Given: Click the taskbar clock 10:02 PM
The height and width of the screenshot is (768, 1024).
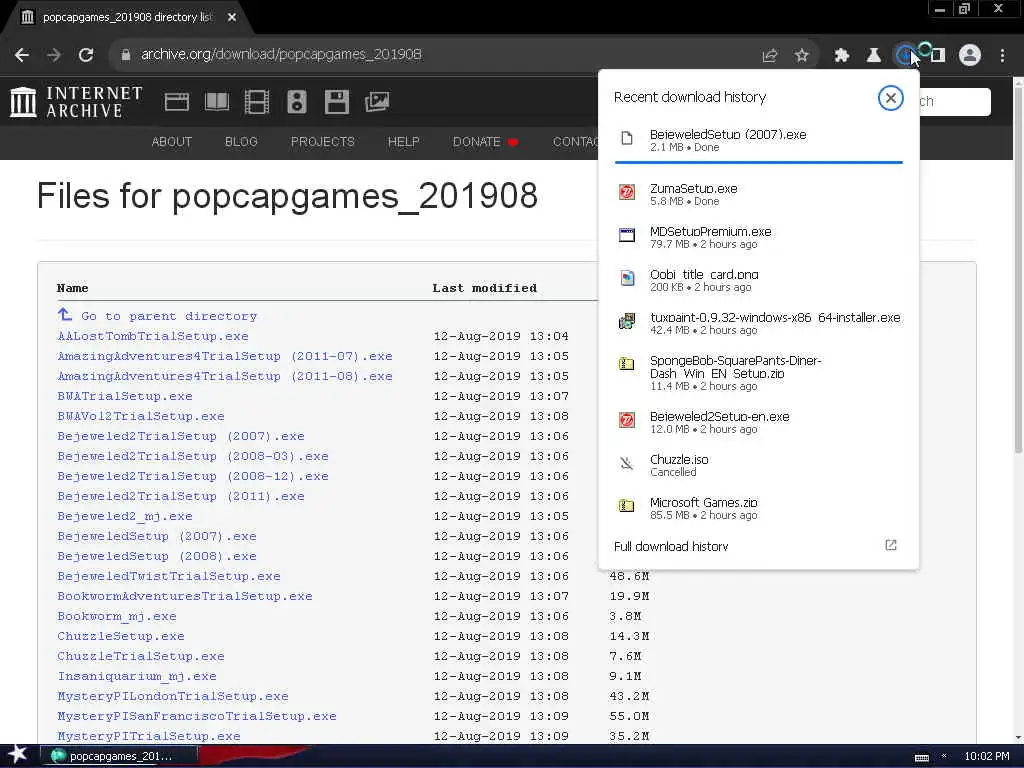Looking at the screenshot, I should click(987, 756).
